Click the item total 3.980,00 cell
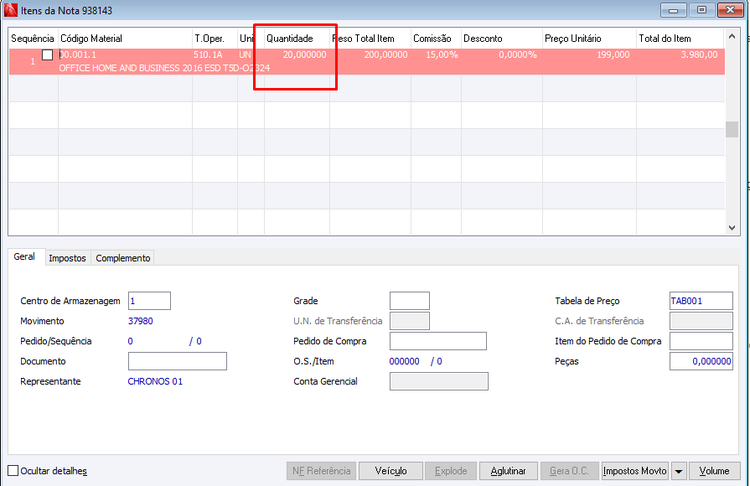 tap(699, 55)
